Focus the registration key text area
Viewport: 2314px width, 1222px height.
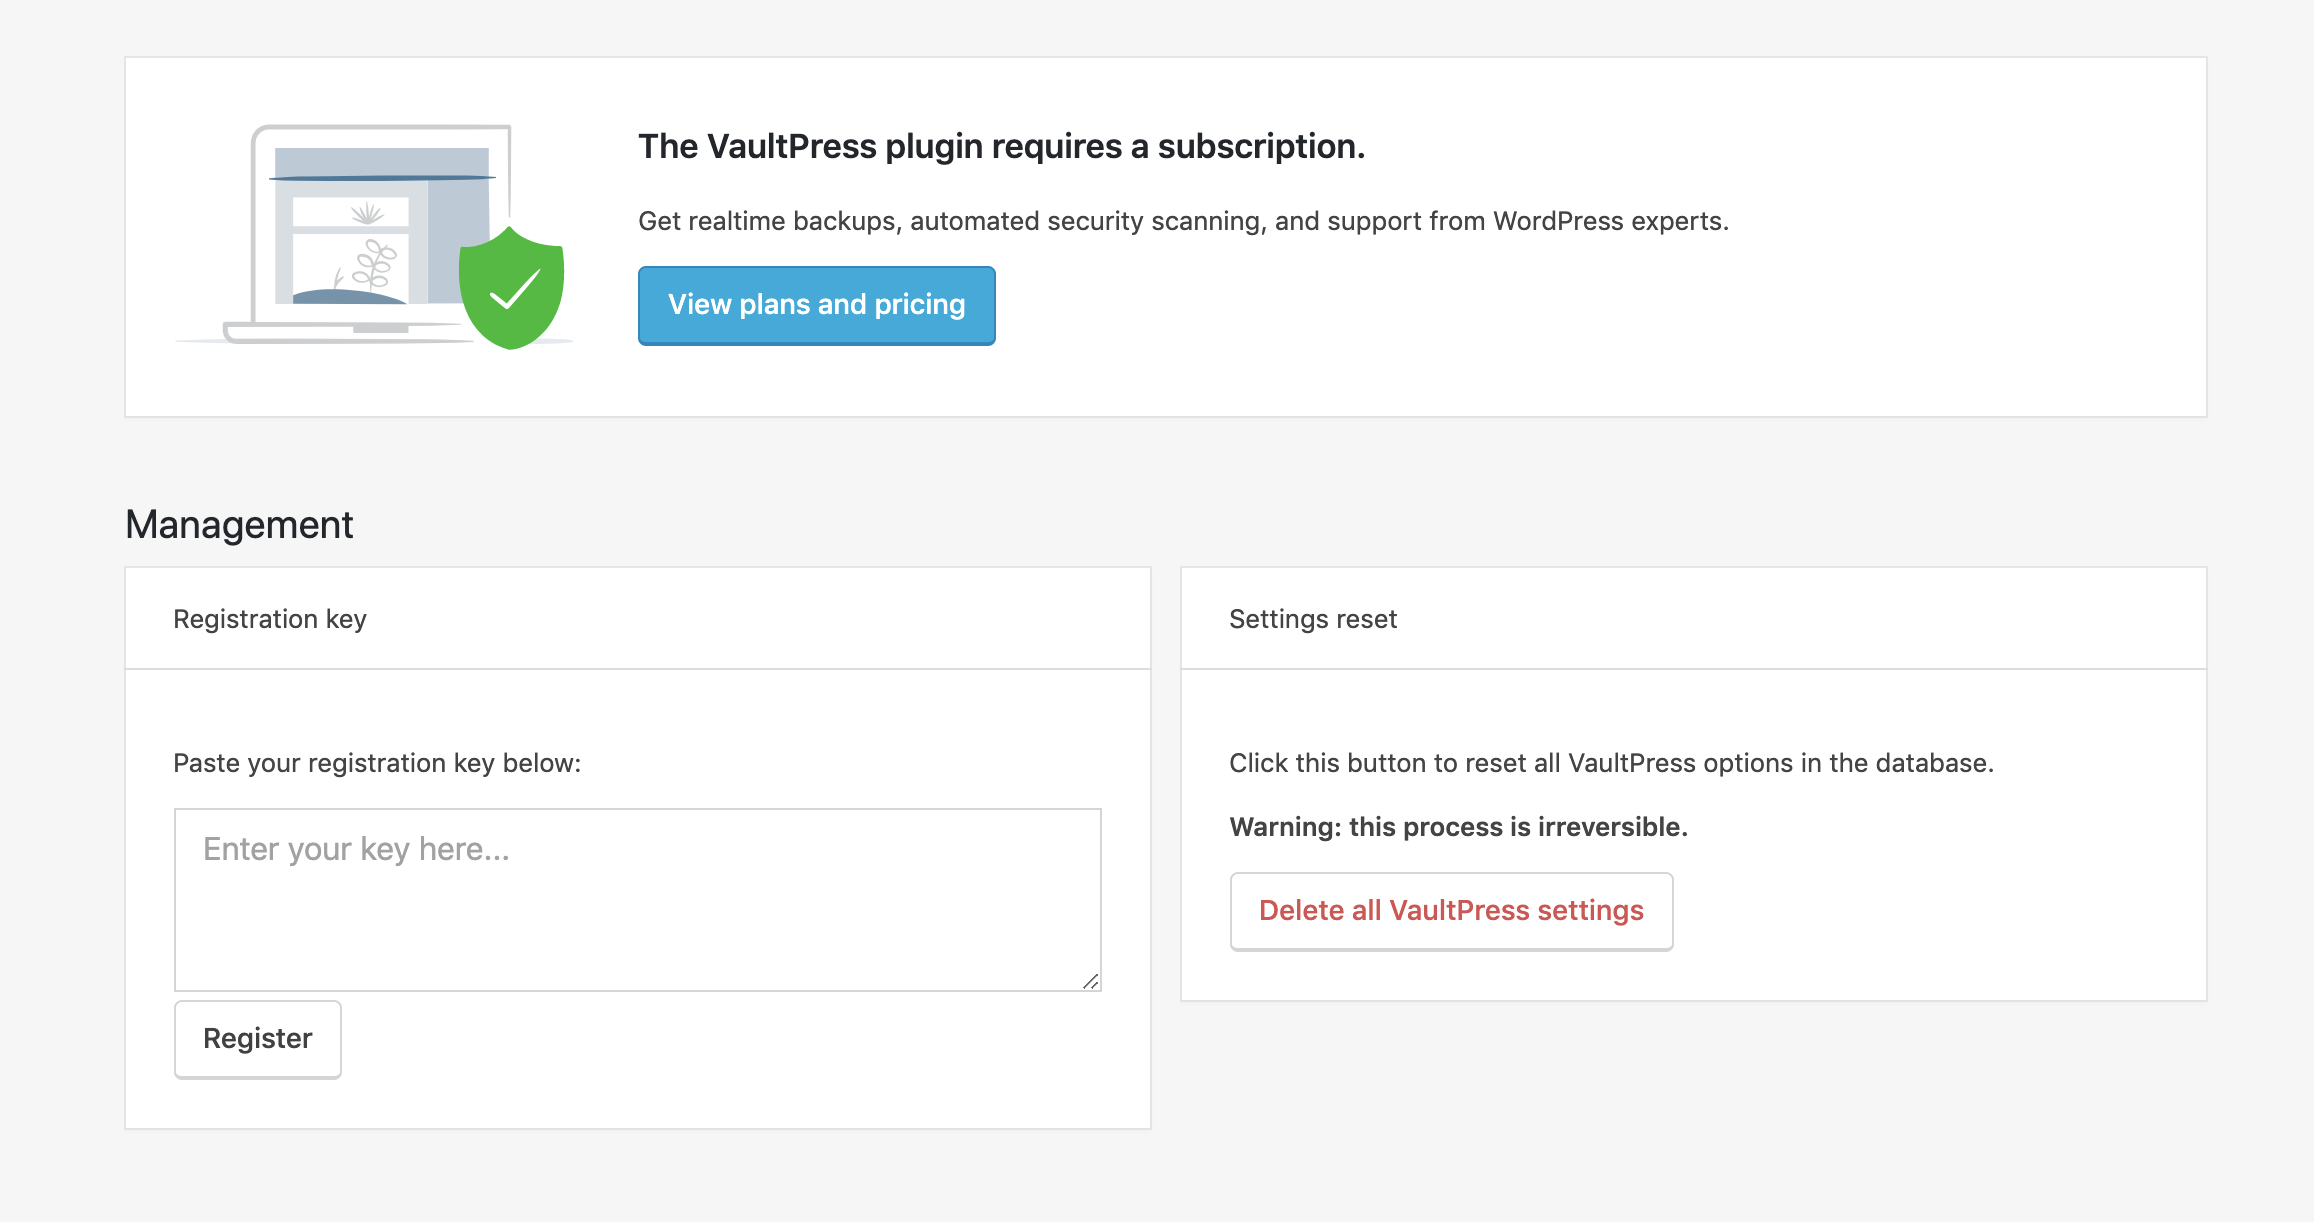(x=638, y=899)
